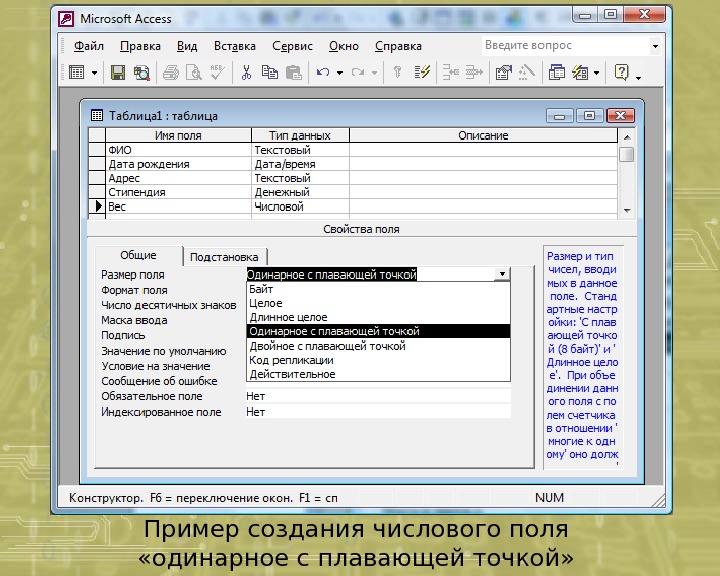Viewport: 720px width, 576px height.
Task: Expand the Redo history dropdown arrow
Action: pyautogui.click(x=375, y=73)
